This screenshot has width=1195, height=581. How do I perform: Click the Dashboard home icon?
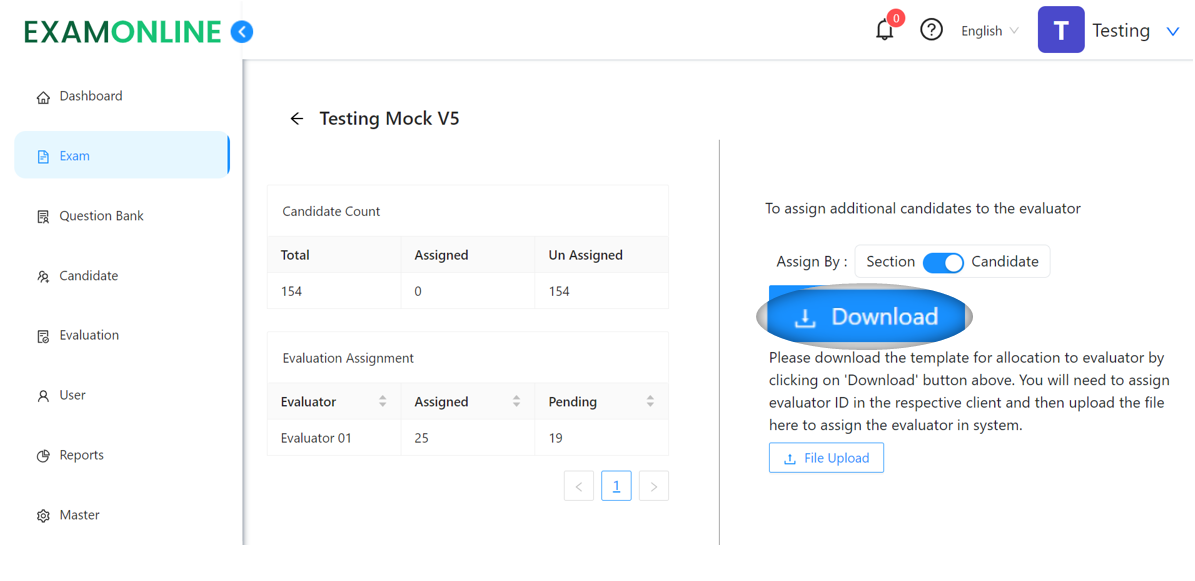[x=43, y=97]
